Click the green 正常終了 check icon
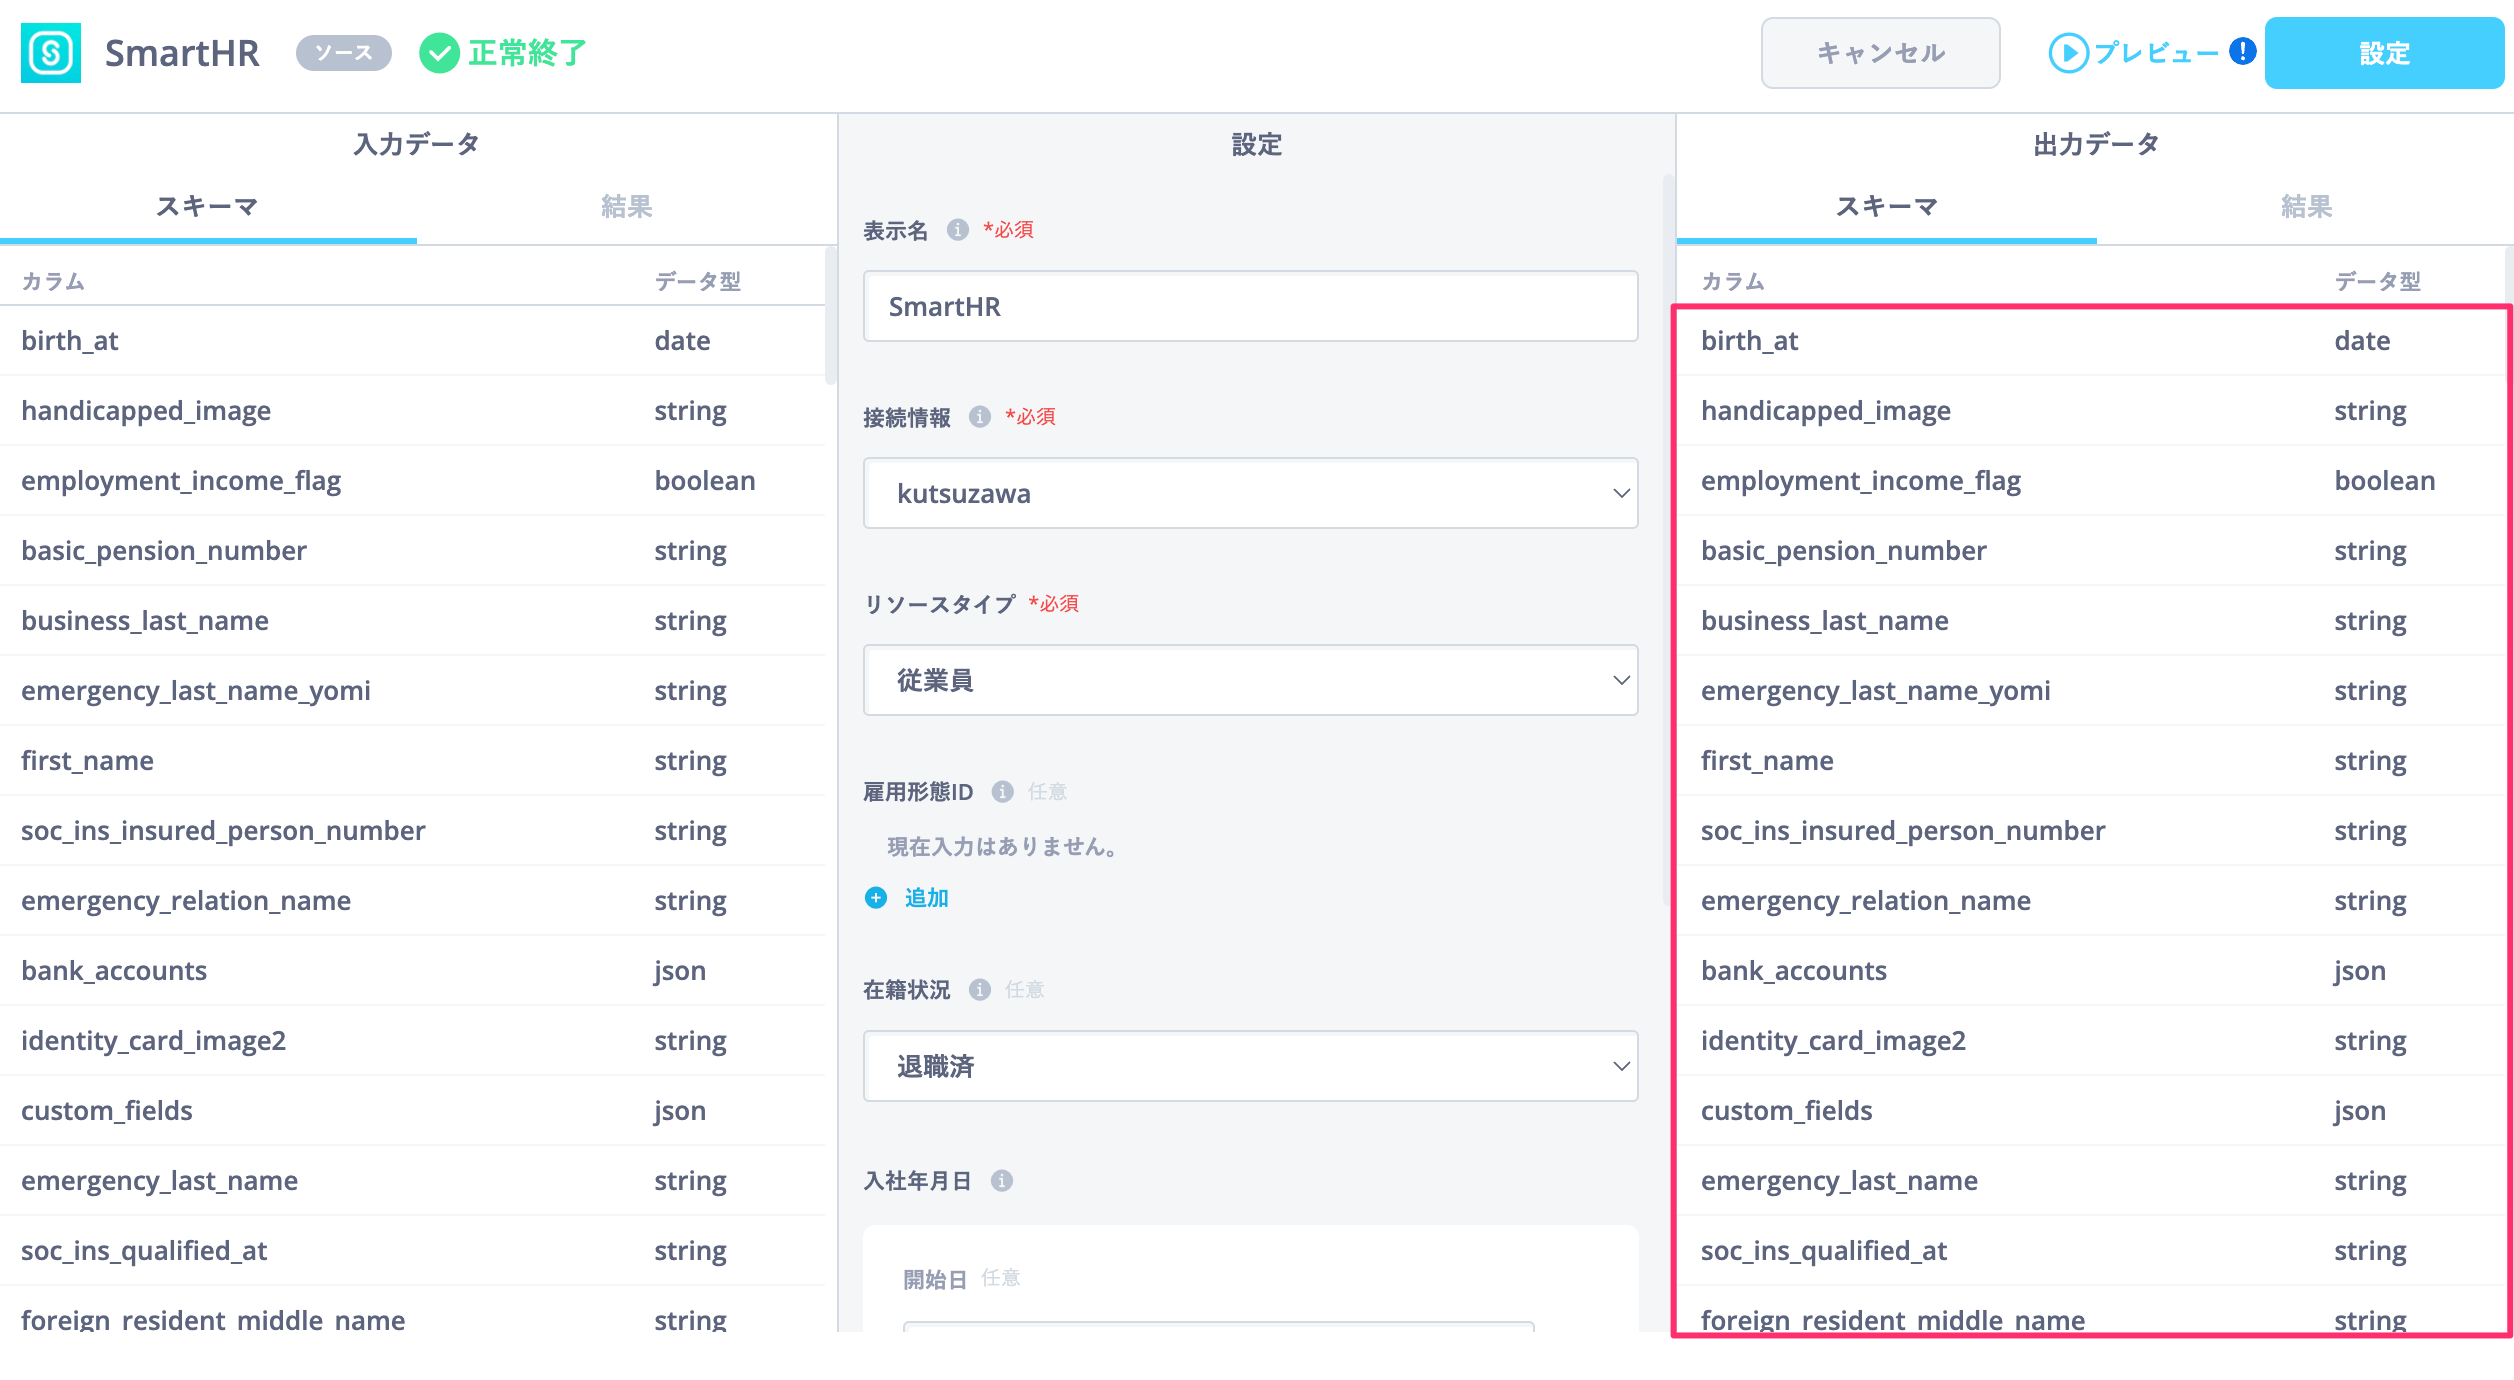The width and height of the screenshot is (2514, 1380). (x=439, y=53)
